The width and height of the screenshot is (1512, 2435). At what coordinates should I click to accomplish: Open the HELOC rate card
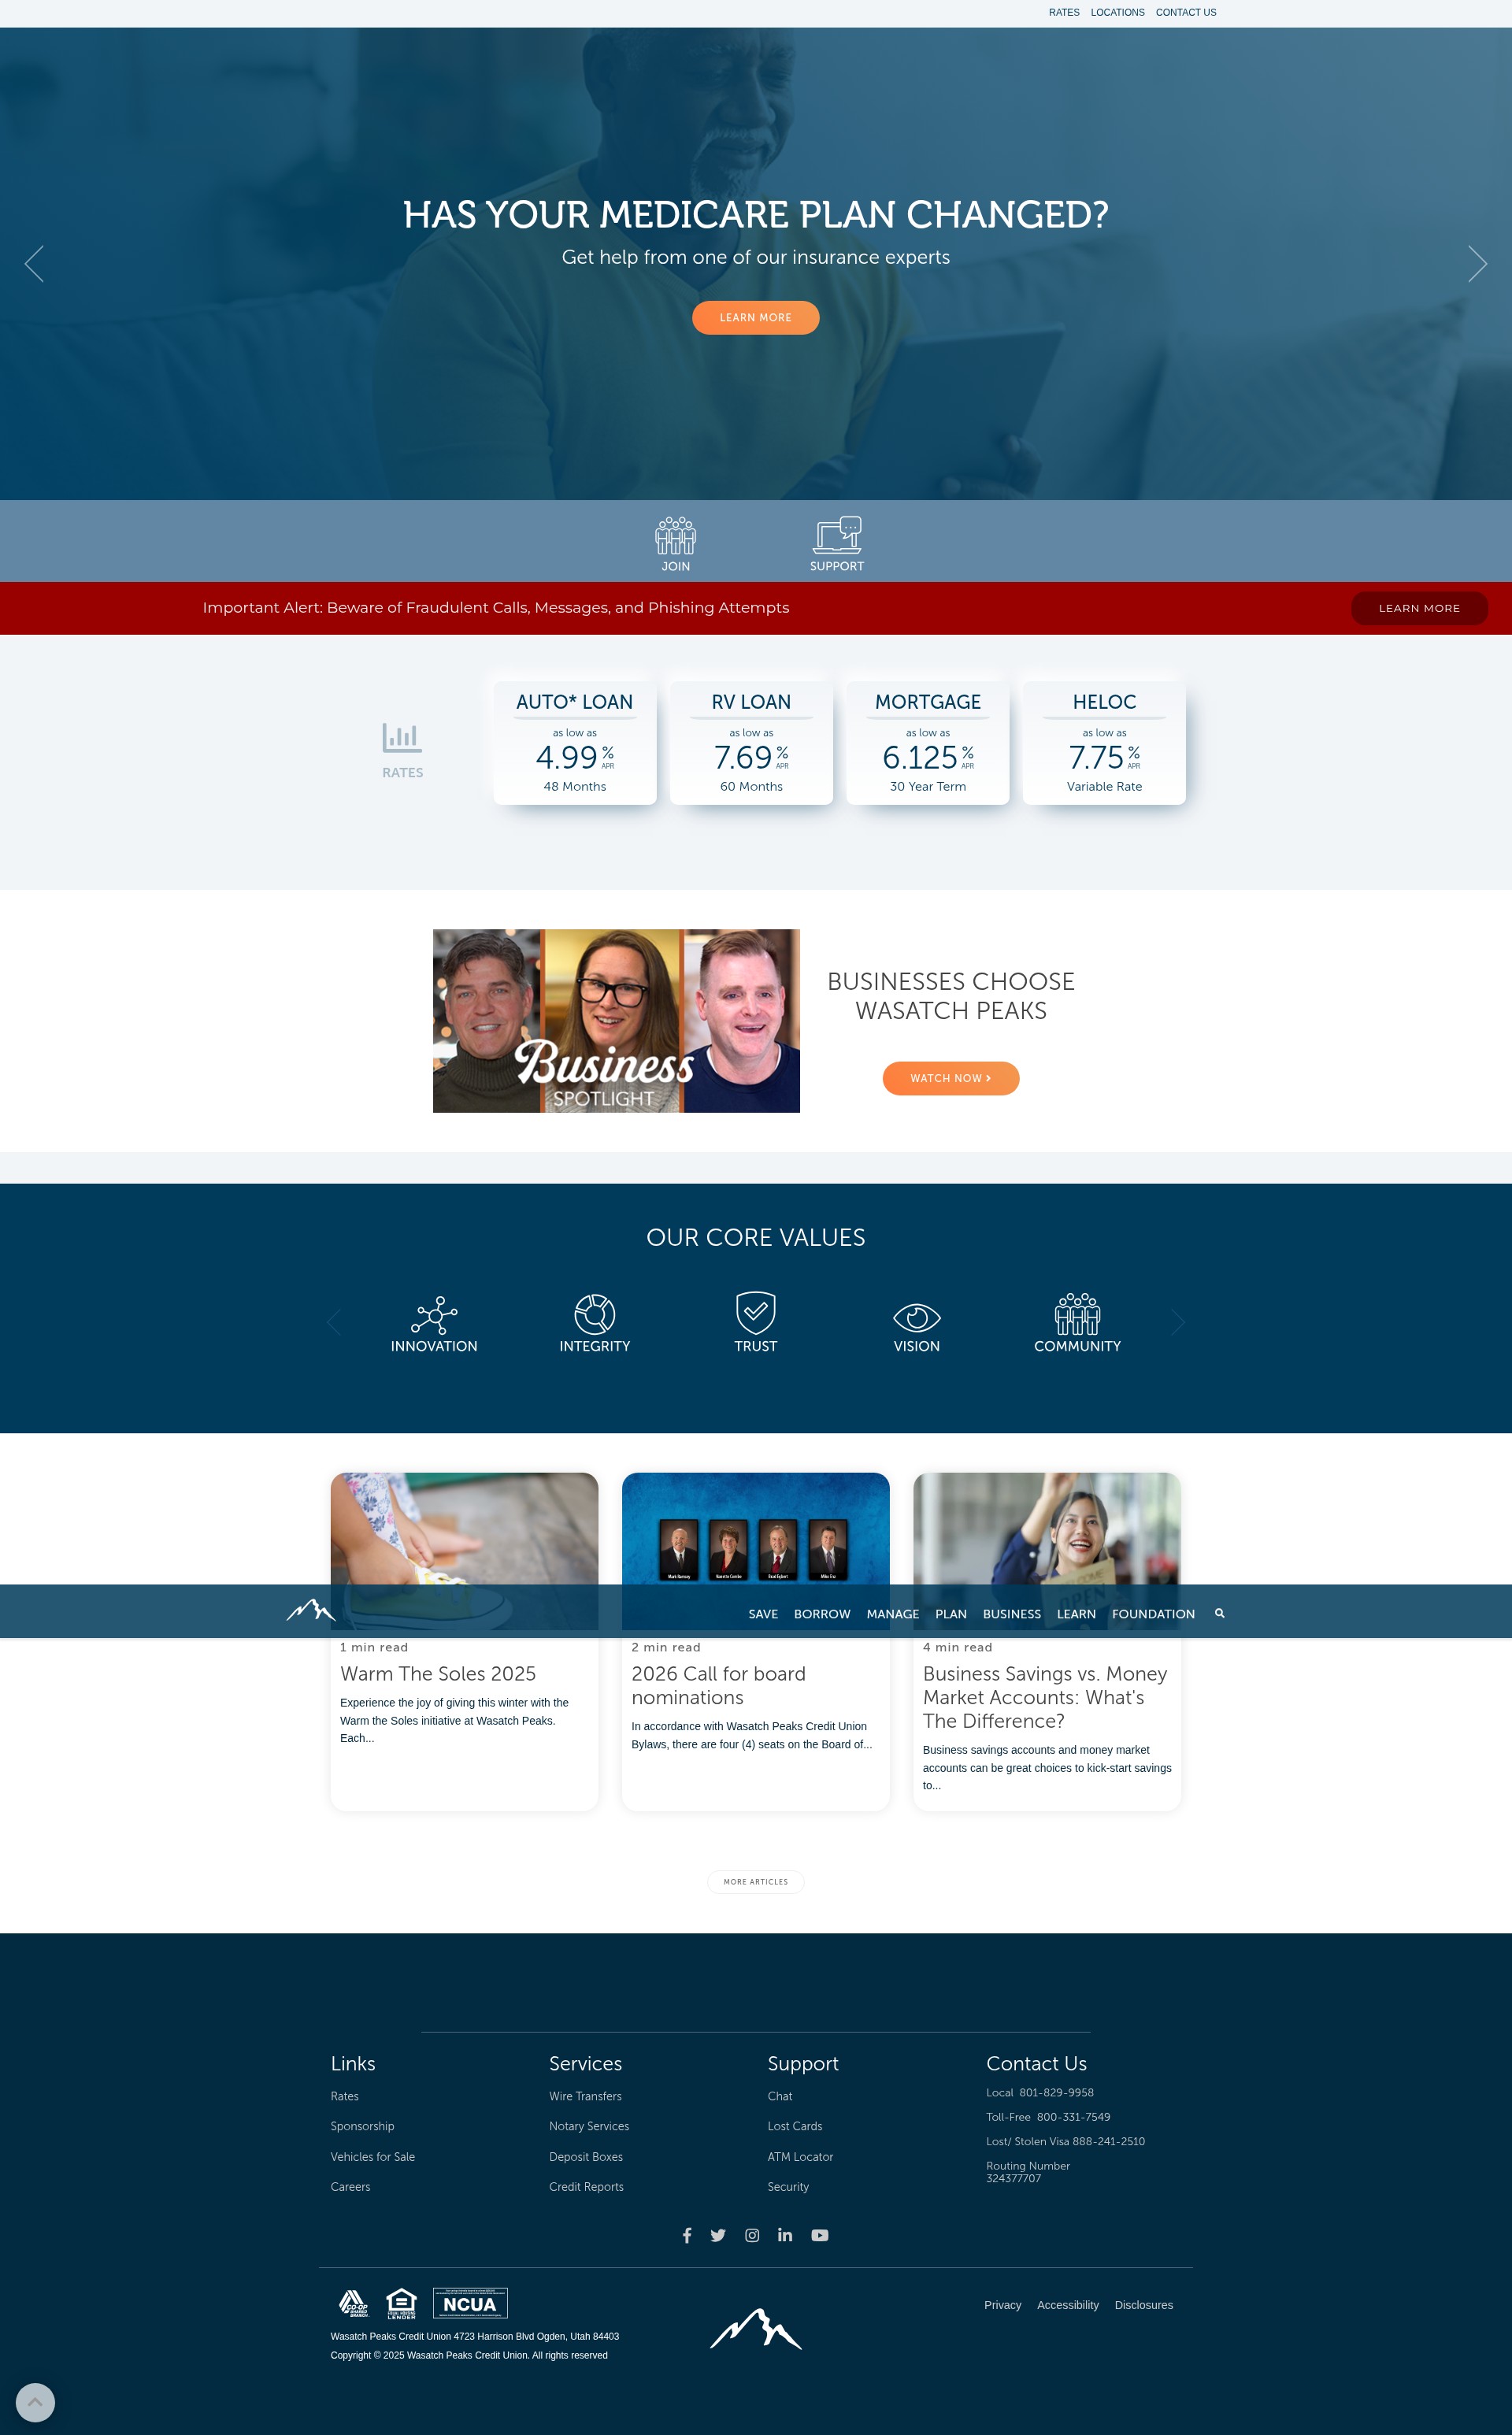pos(1104,743)
